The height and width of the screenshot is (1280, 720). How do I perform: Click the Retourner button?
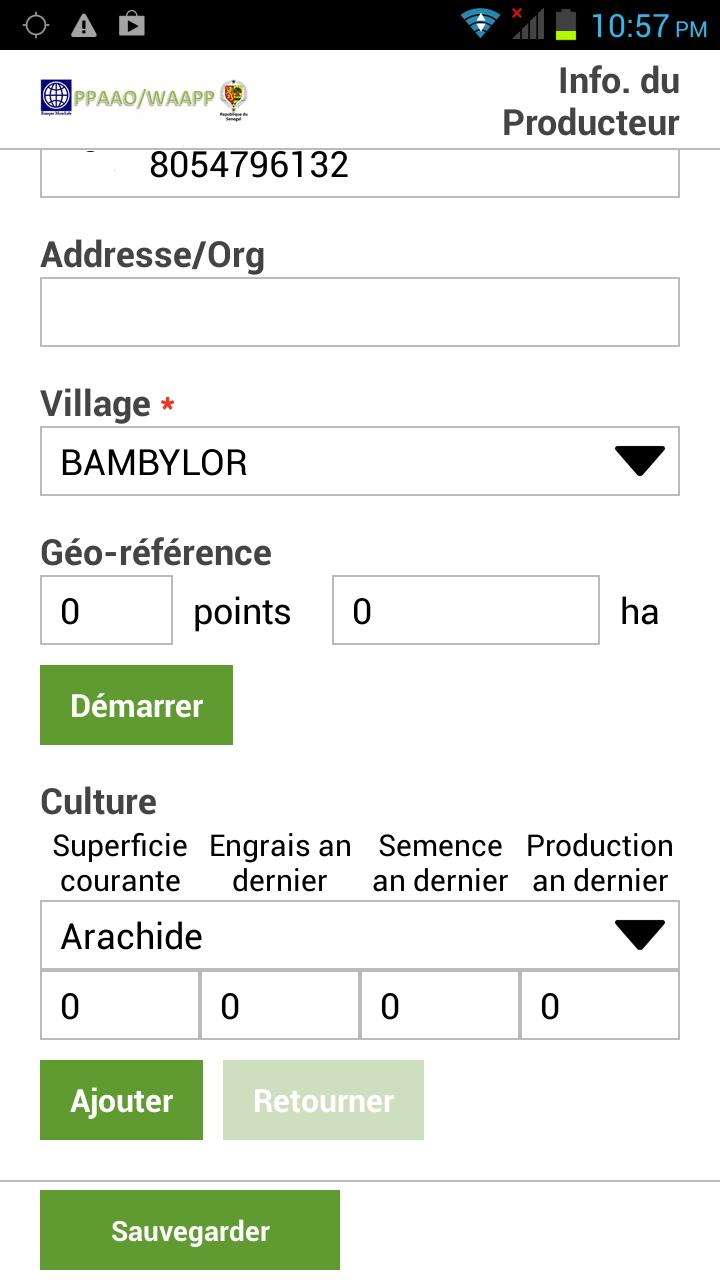pos(323,1100)
